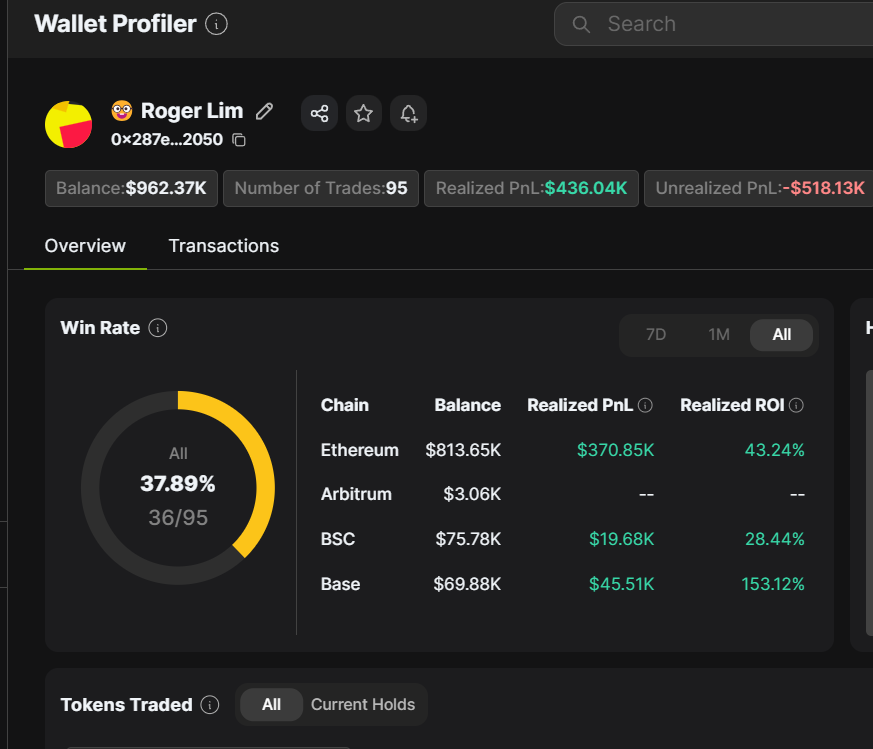Click the owl emoji beside Roger Lim
The image size is (873, 749).
121,110
